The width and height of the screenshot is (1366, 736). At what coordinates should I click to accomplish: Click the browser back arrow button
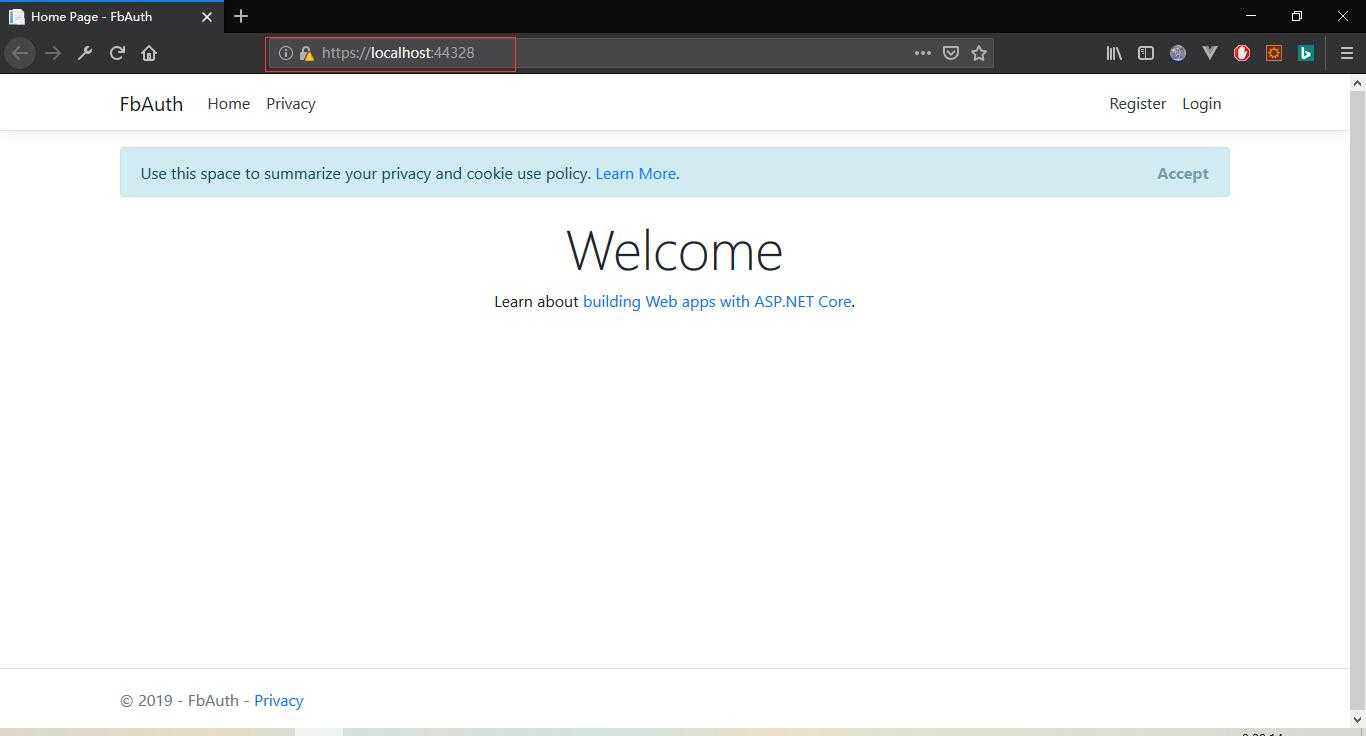(20, 53)
